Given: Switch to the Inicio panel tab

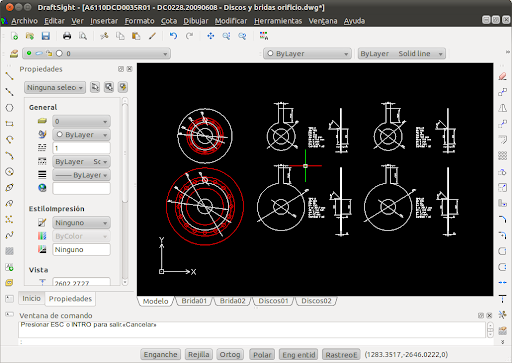Looking at the screenshot, I should point(31,298).
